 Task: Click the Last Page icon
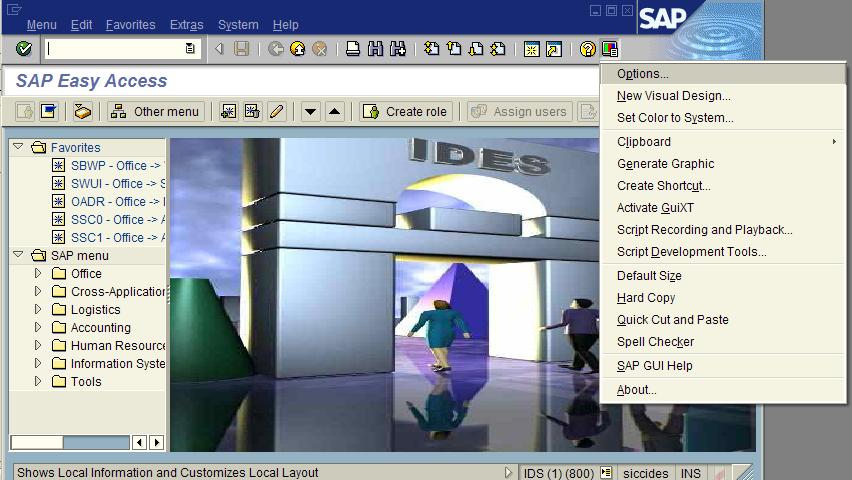498,49
